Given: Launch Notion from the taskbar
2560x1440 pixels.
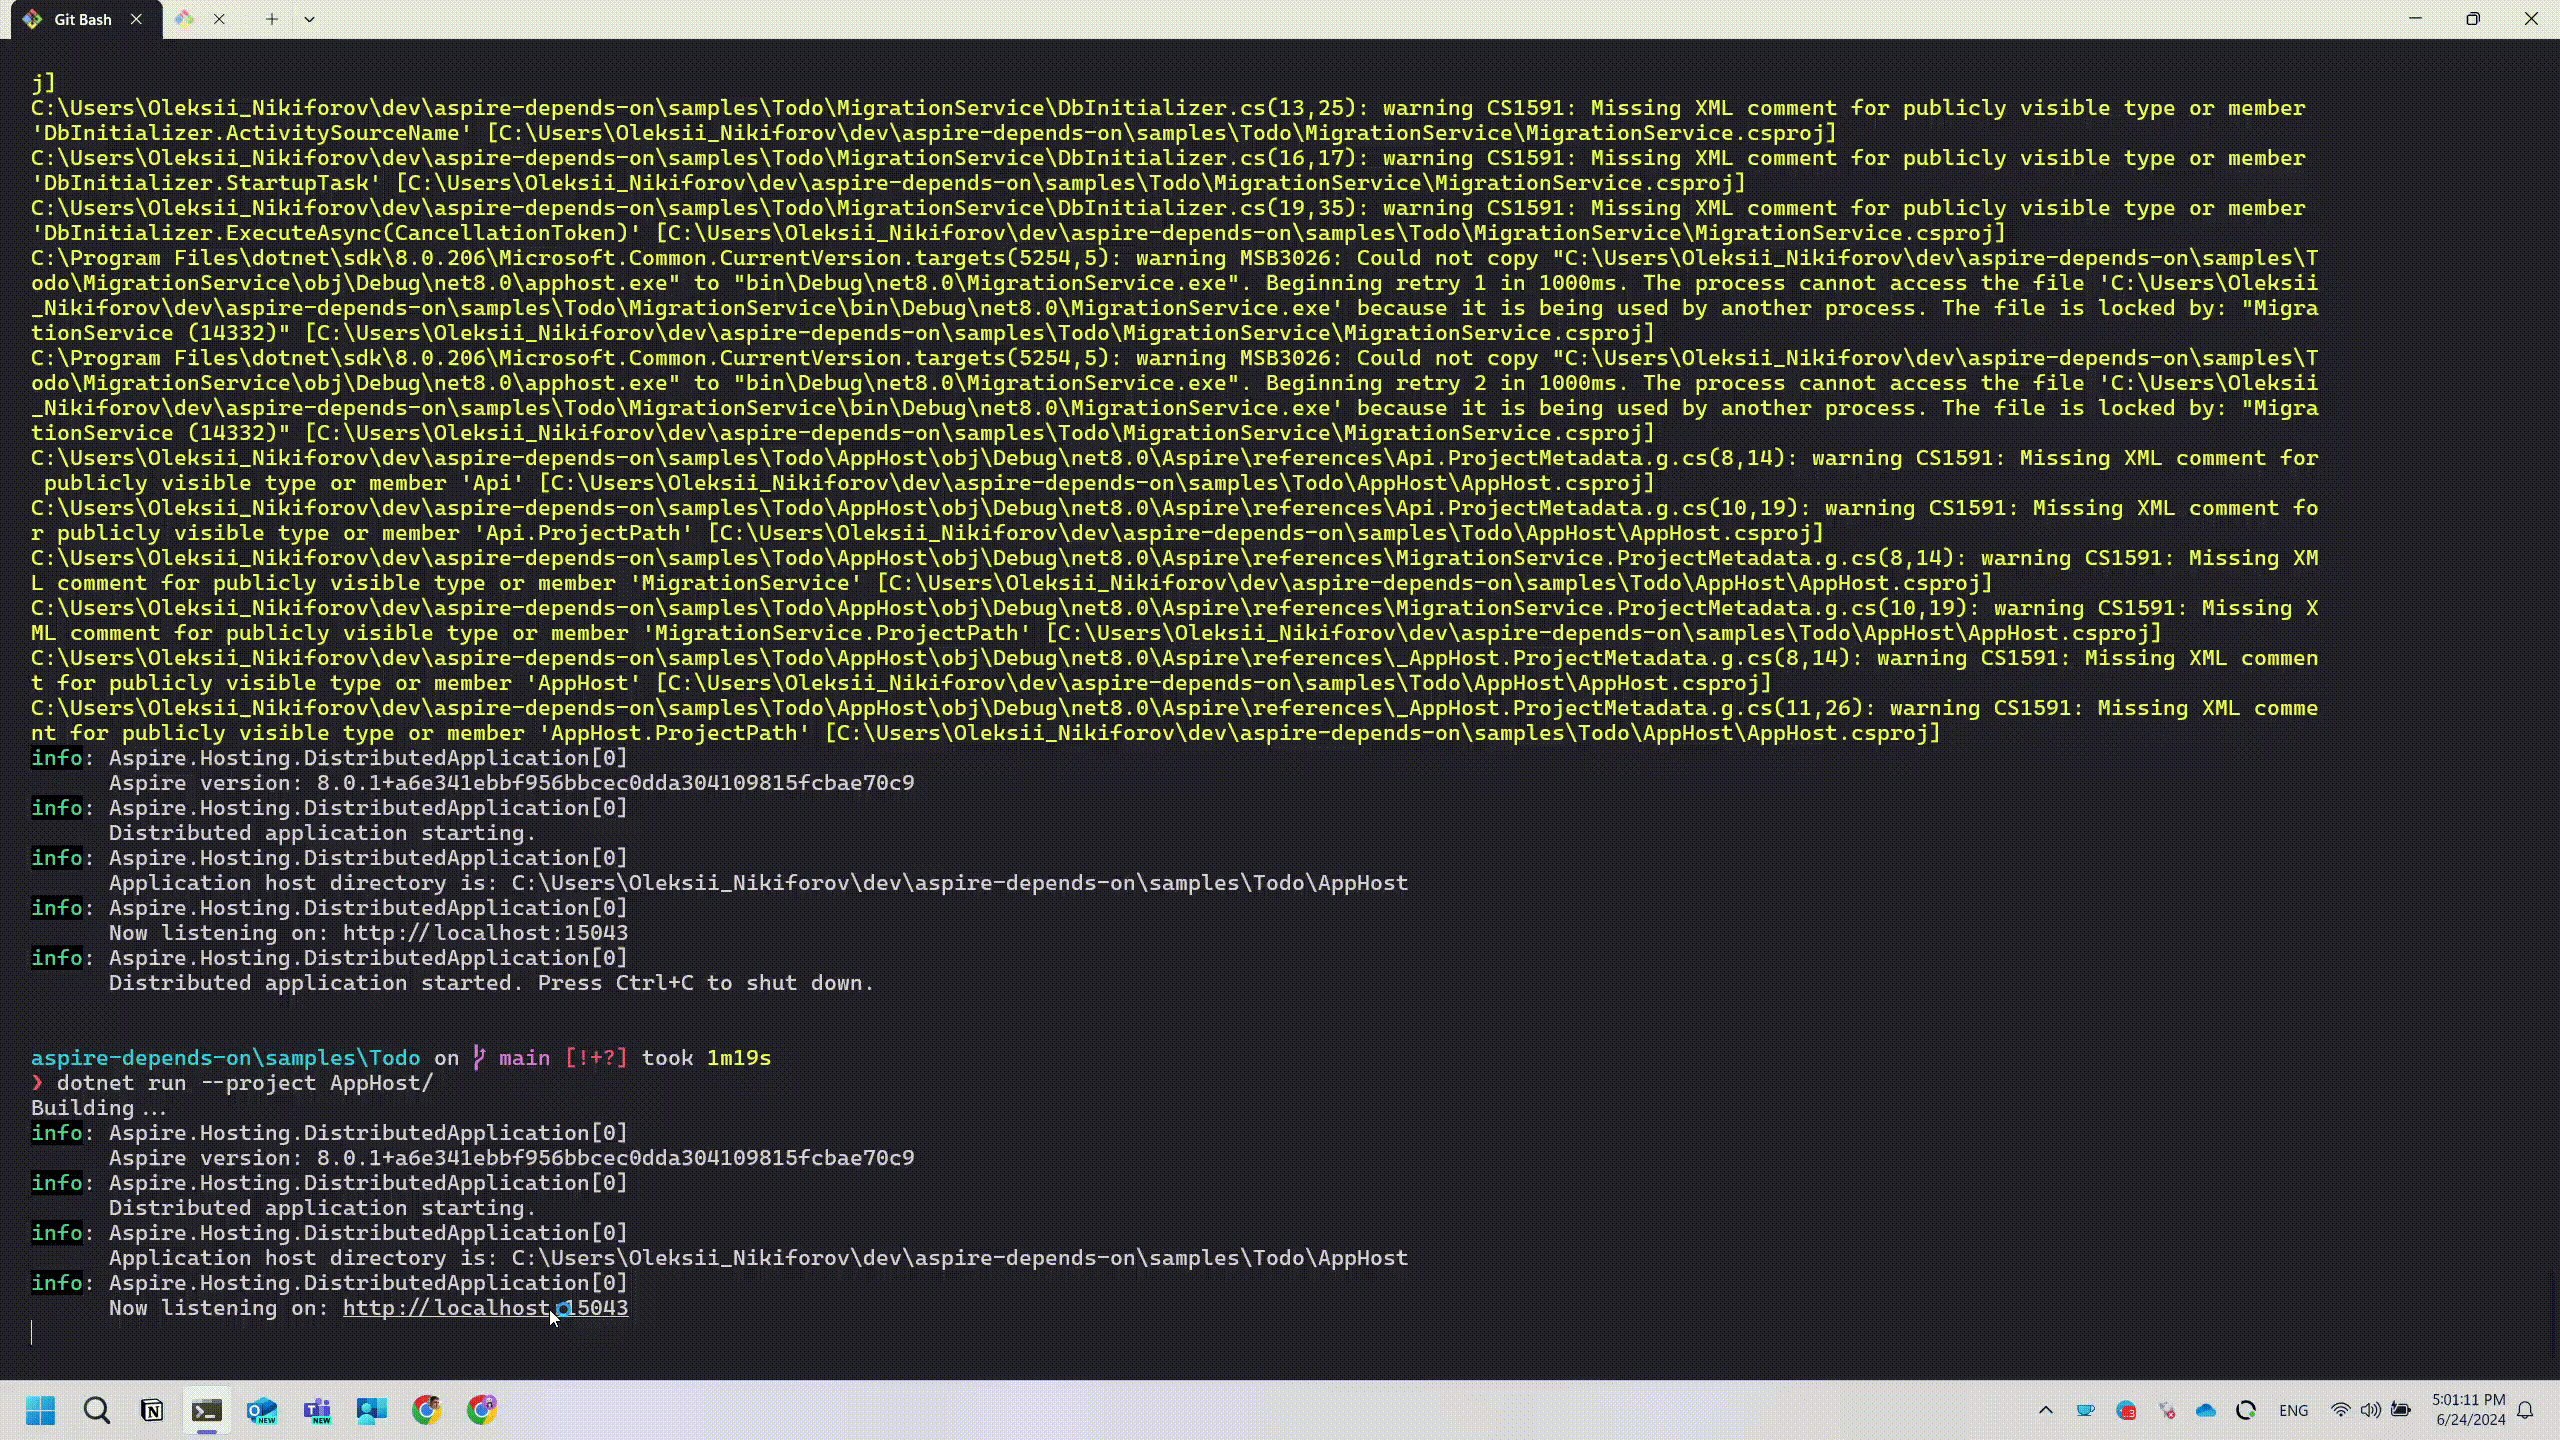Looking at the screenshot, I should (152, 1410).
